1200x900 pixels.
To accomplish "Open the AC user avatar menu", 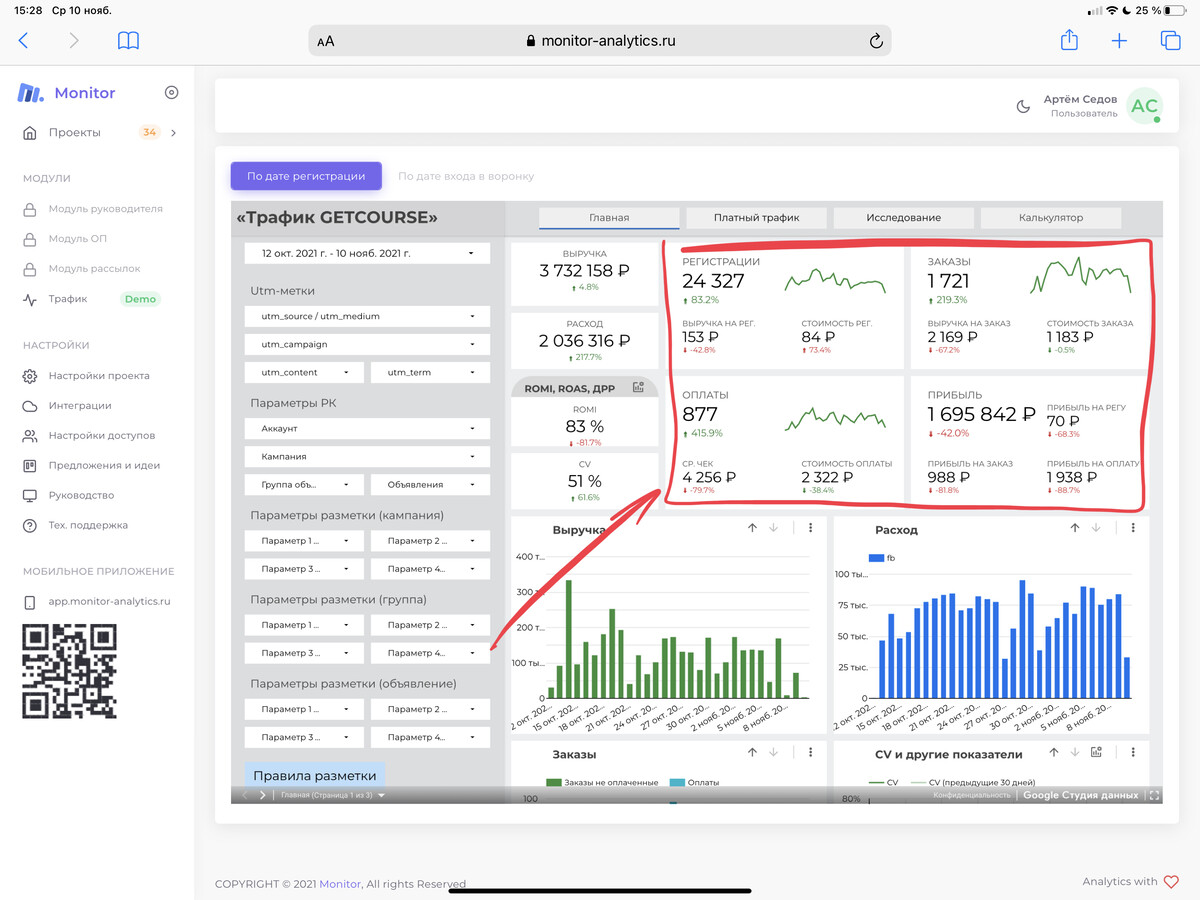I will tap(1145, 106).
